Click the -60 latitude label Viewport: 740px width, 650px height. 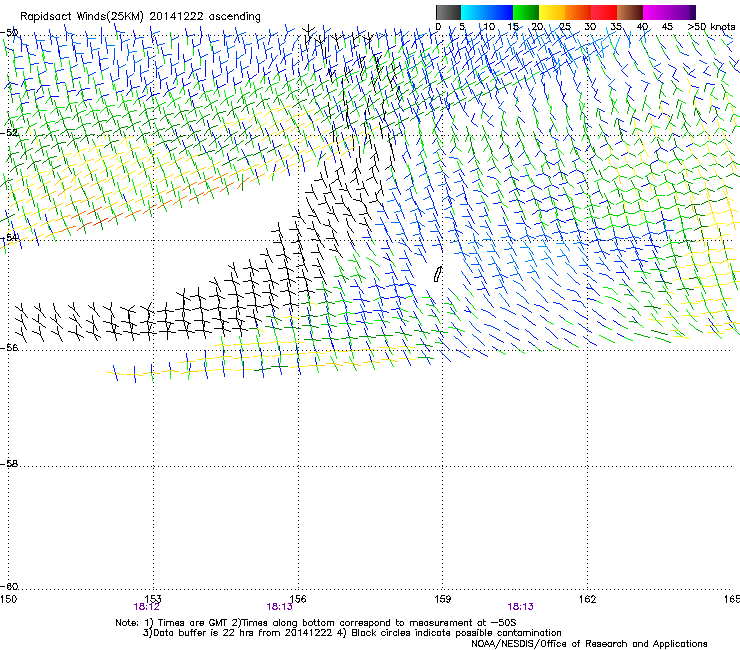coord(9,586)
